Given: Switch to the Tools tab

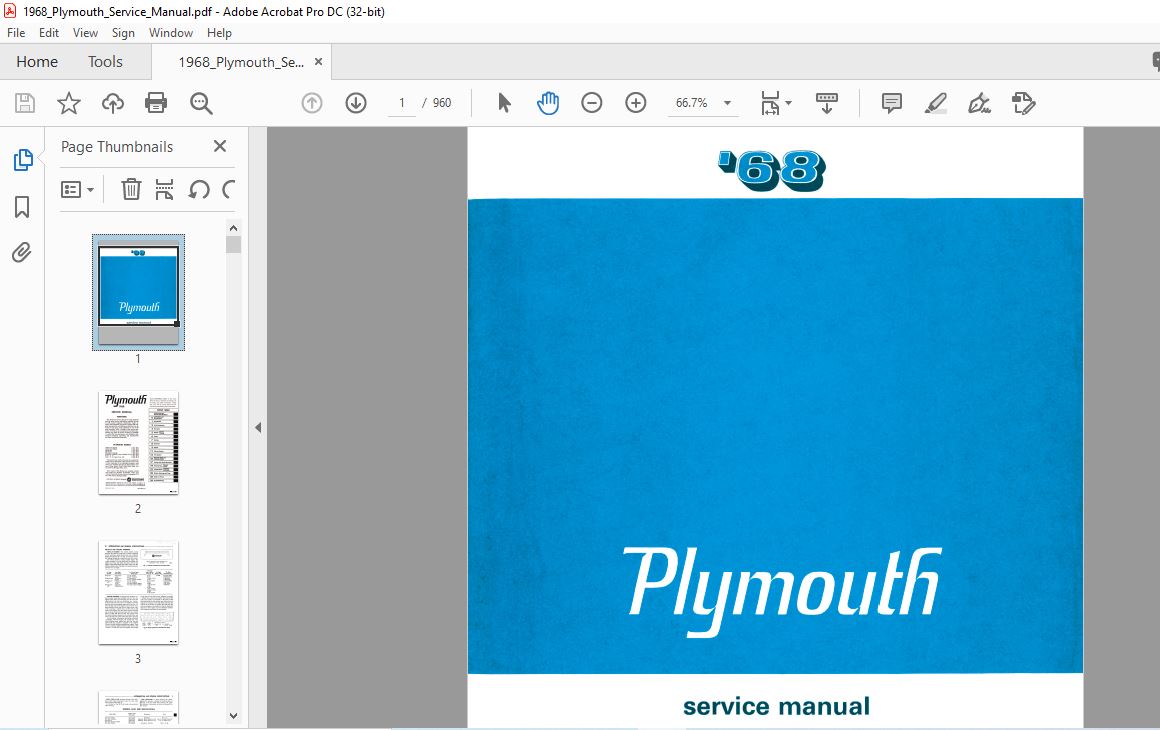Looking at the screenshot, I should coord(105,61).
